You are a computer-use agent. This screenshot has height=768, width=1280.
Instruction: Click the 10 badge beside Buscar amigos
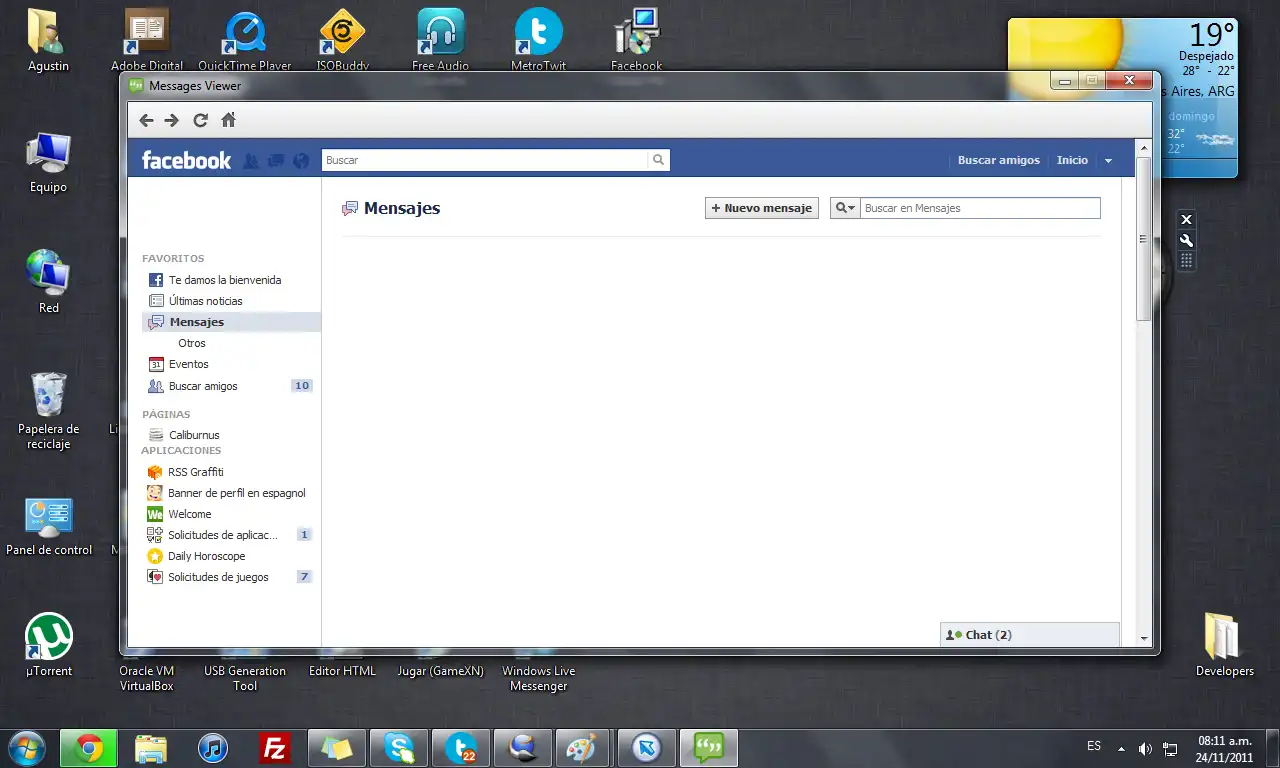pyautogui.click(x=301, y=386)
